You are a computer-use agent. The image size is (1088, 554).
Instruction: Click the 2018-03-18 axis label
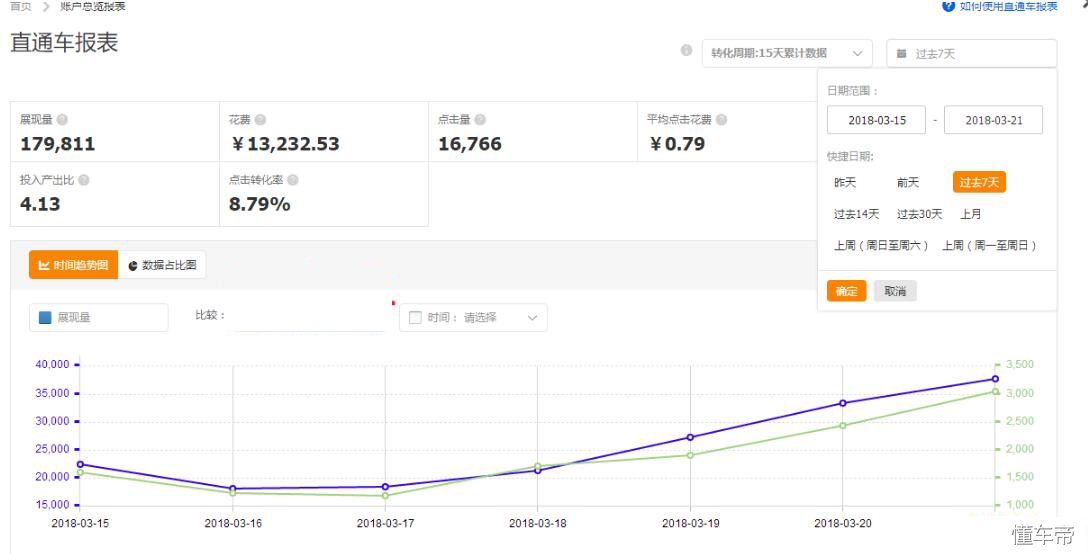point(538,523)
